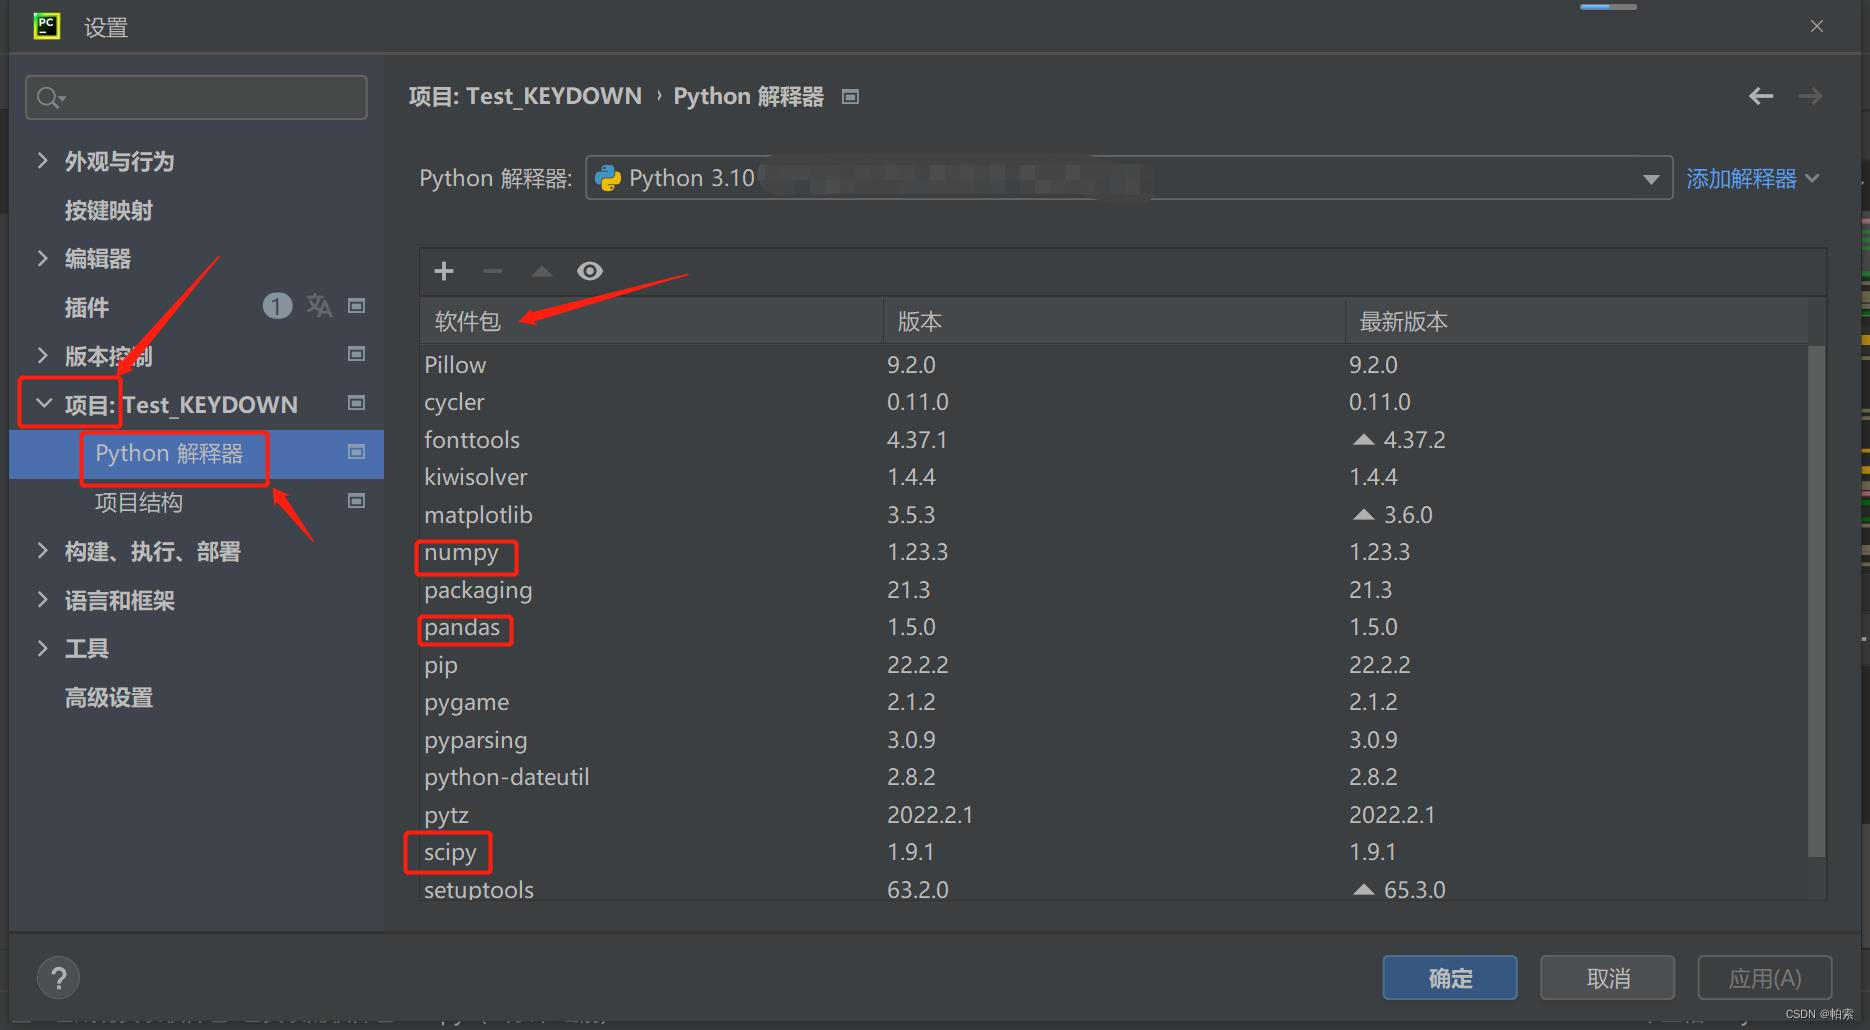Close the 设置 dialog
Image resolution: width=1870 pixels, height=1030 pixels.
1817,26
